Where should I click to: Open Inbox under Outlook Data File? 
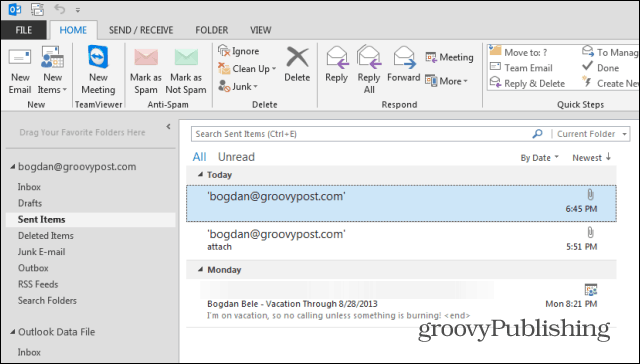(x=29, y=352)
